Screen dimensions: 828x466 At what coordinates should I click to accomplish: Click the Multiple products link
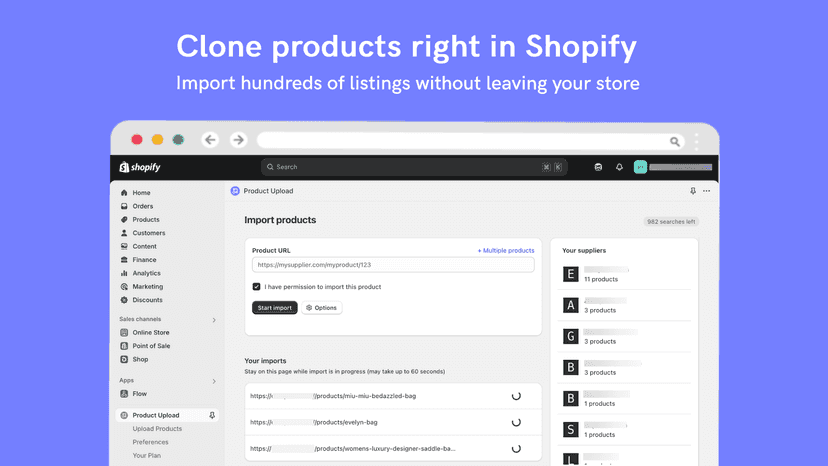point(506,250)
